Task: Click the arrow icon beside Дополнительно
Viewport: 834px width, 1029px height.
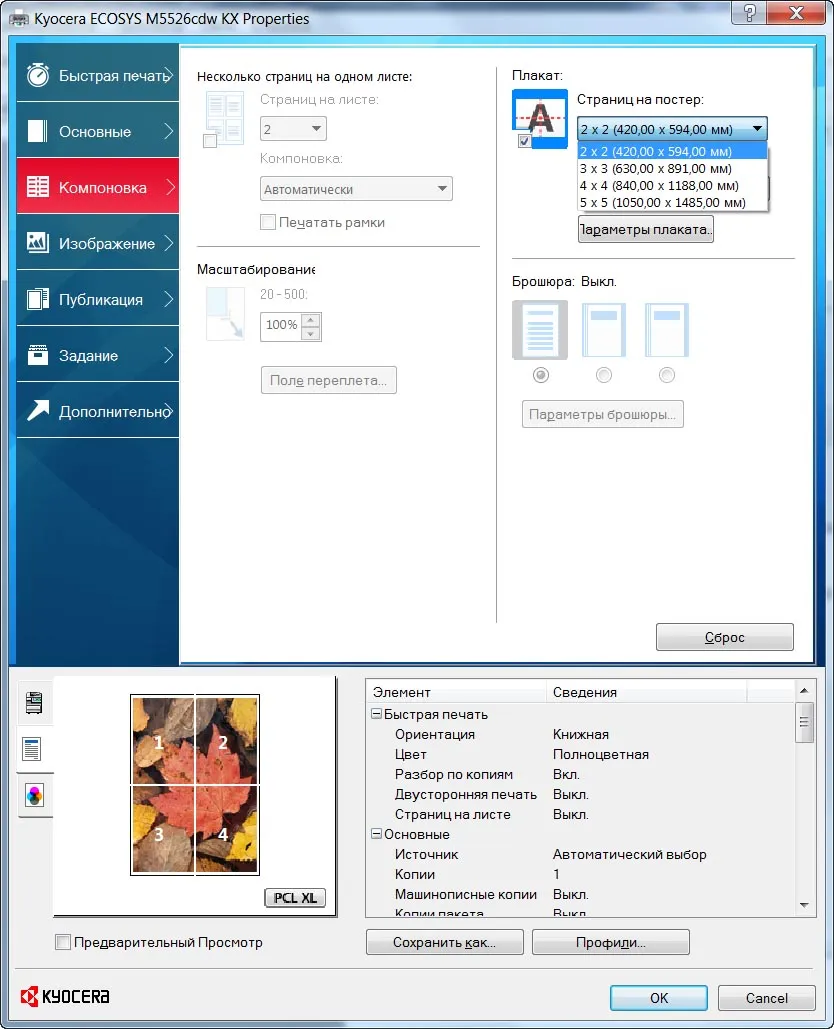Action: (x=37, y=410)
